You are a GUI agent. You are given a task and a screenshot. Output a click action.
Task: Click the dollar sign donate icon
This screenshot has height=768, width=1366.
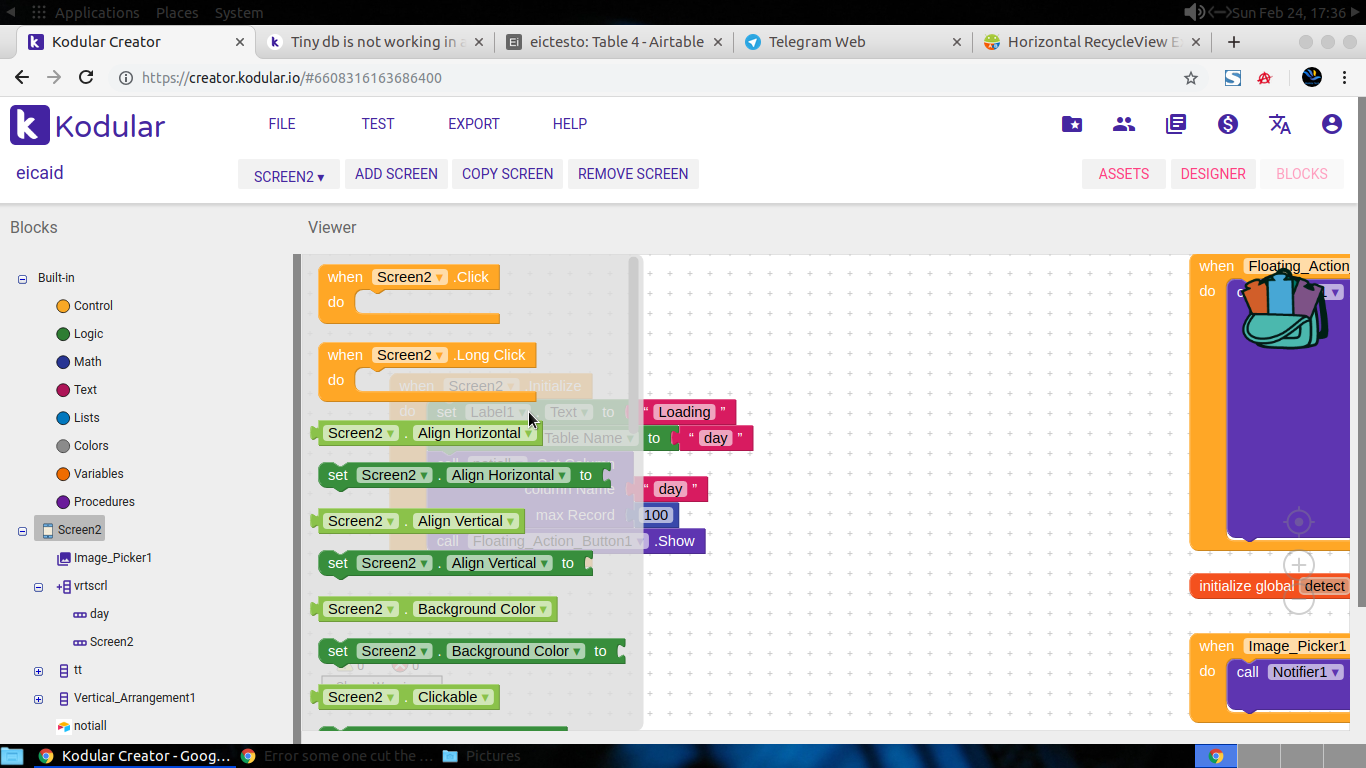(1228, 124)
